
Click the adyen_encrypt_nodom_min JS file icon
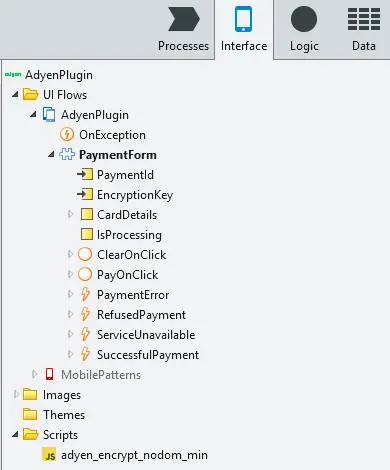coord(49,455)
